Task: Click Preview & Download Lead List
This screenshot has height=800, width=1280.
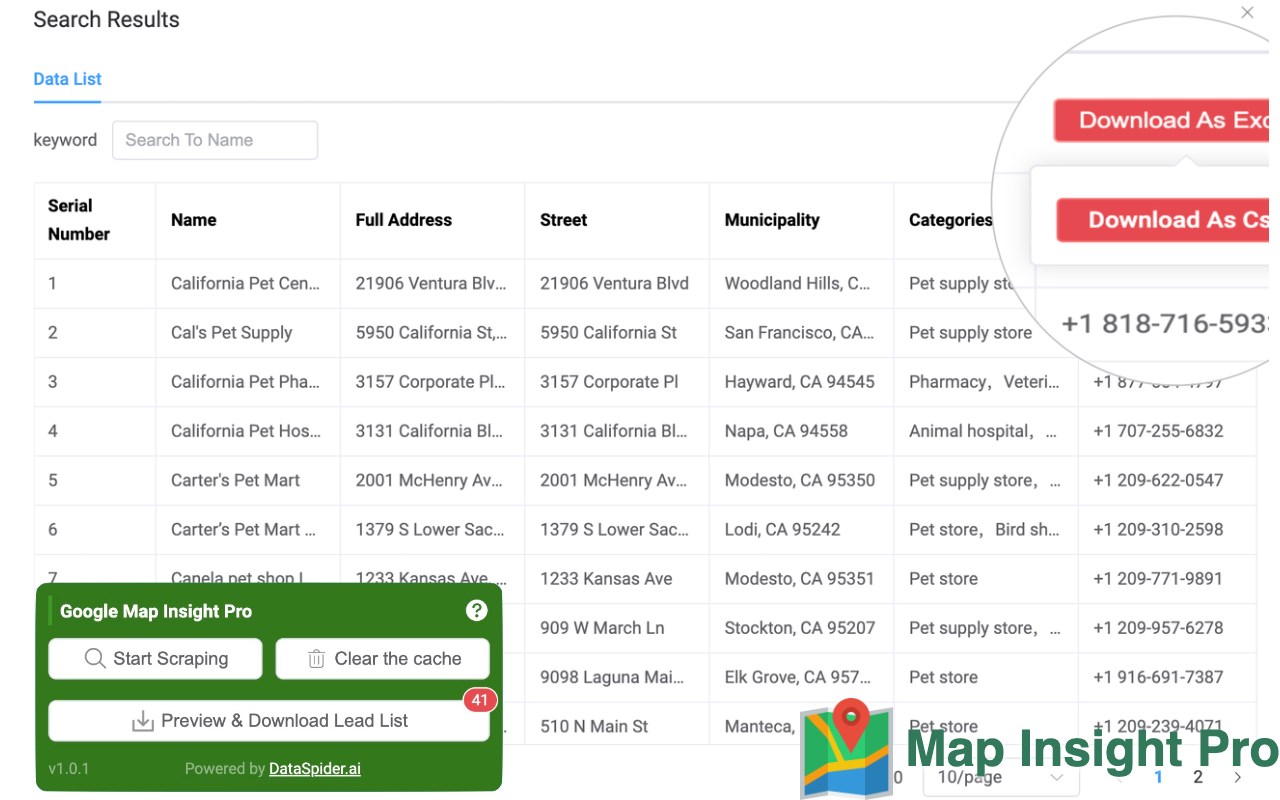Action: point(269,721)
